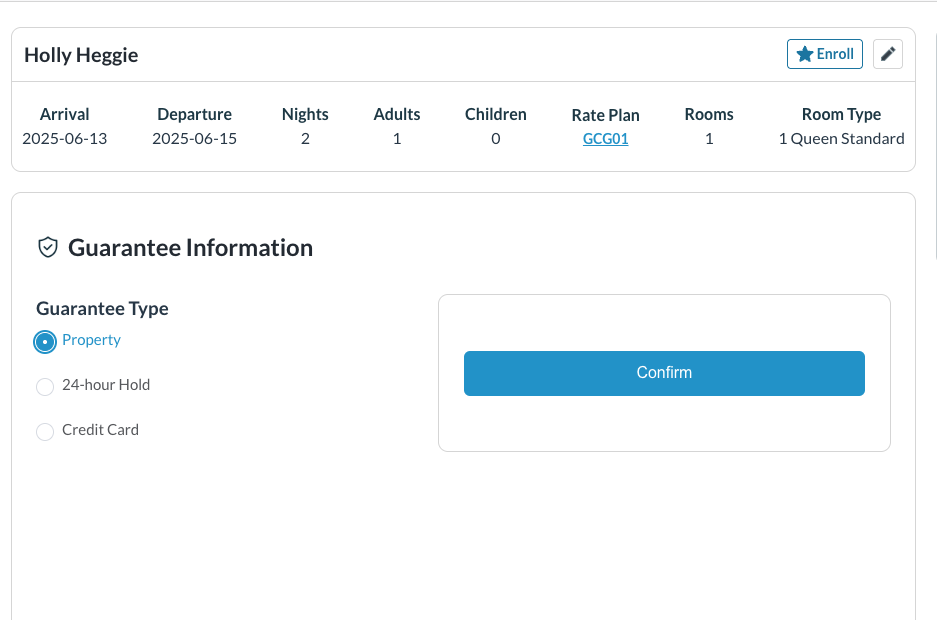The width and height of the screenshot is (937, 620).
Task: Choose 24-hour Hold as guarantee type
Action: coord(44,386)
